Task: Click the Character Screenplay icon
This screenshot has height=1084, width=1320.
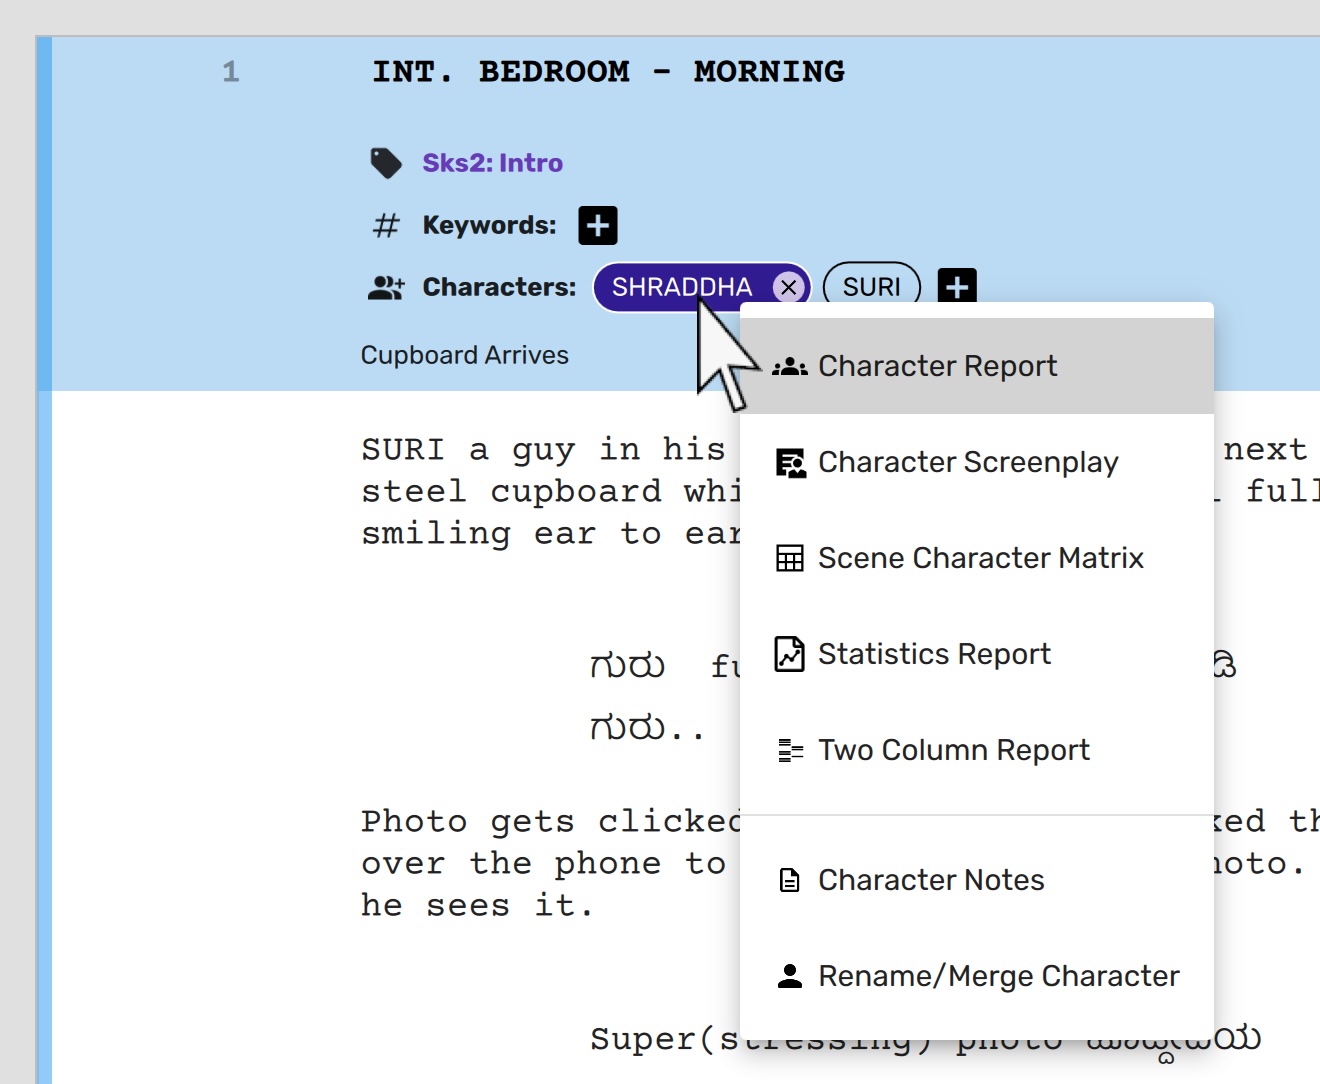Action: point(790,463)
